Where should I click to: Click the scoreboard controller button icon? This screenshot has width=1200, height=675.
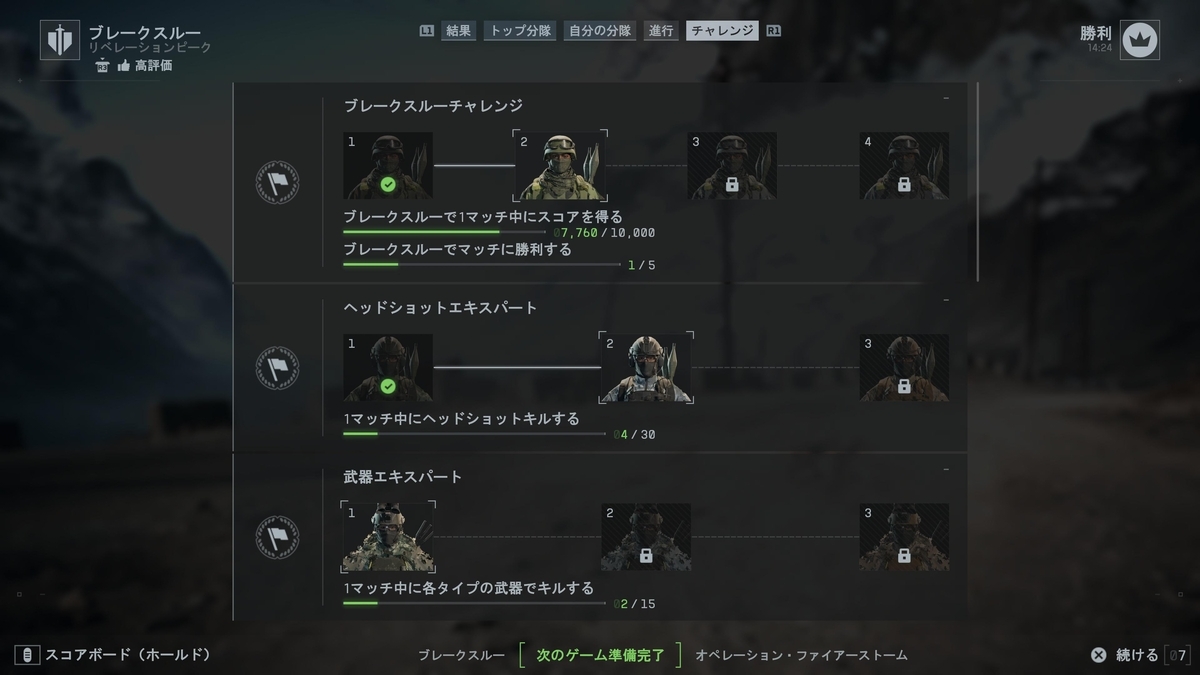(x=27, y=655)
